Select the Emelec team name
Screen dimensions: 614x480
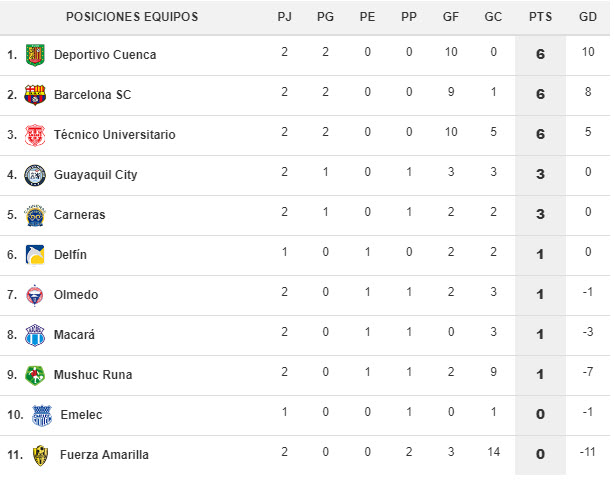81,415
